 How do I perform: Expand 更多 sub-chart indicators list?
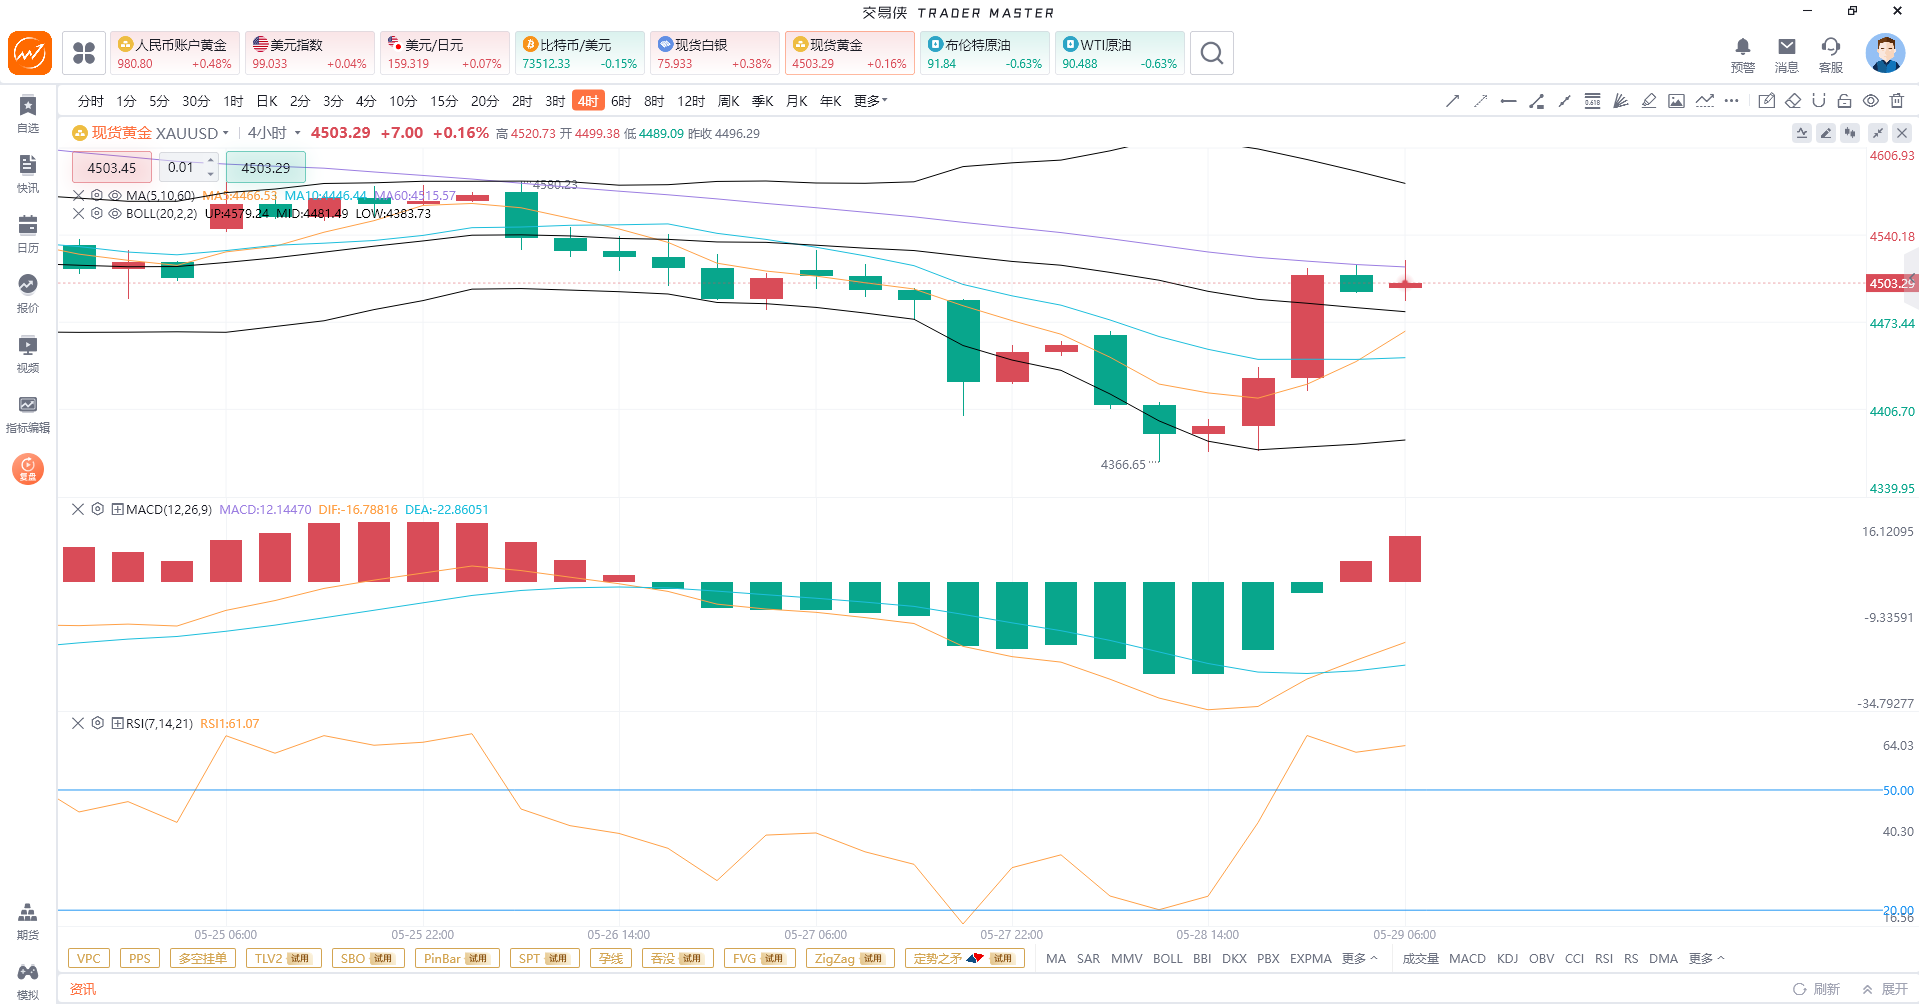click(x=1706, y=959)
